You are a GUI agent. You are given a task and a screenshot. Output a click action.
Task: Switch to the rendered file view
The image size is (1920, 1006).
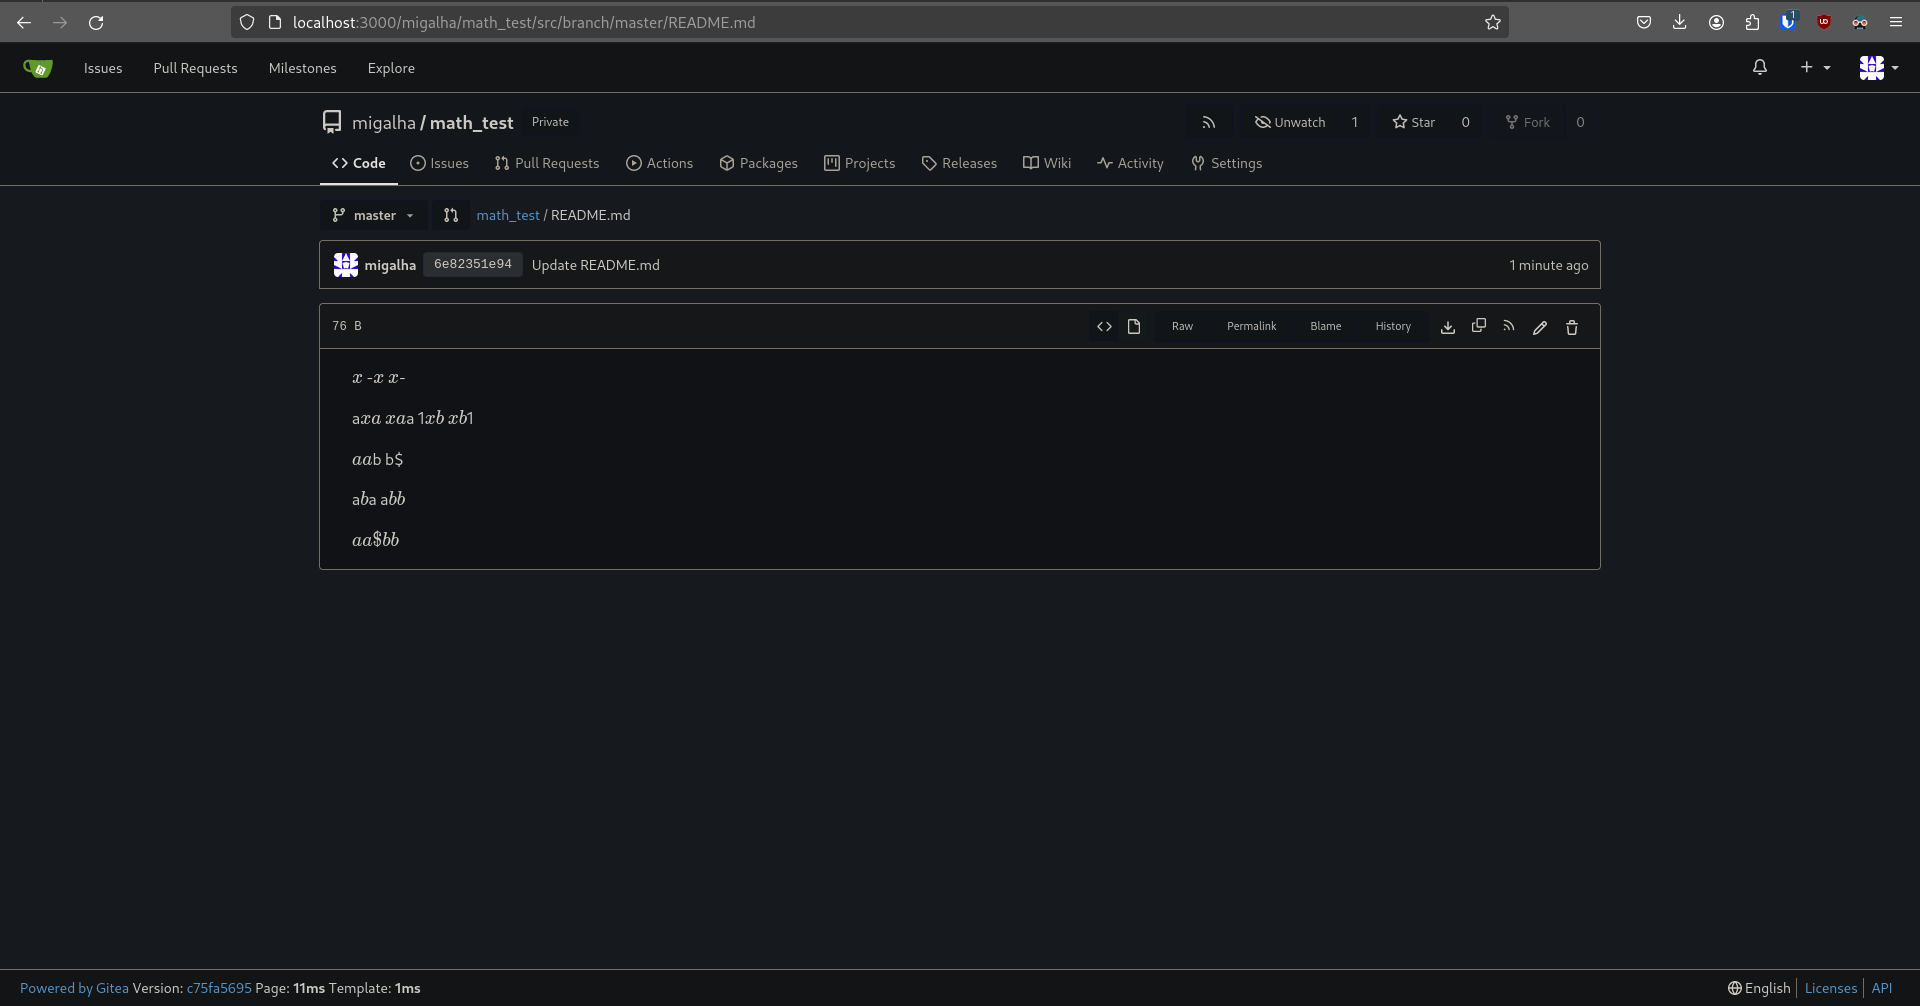[x=1134, y=327]
